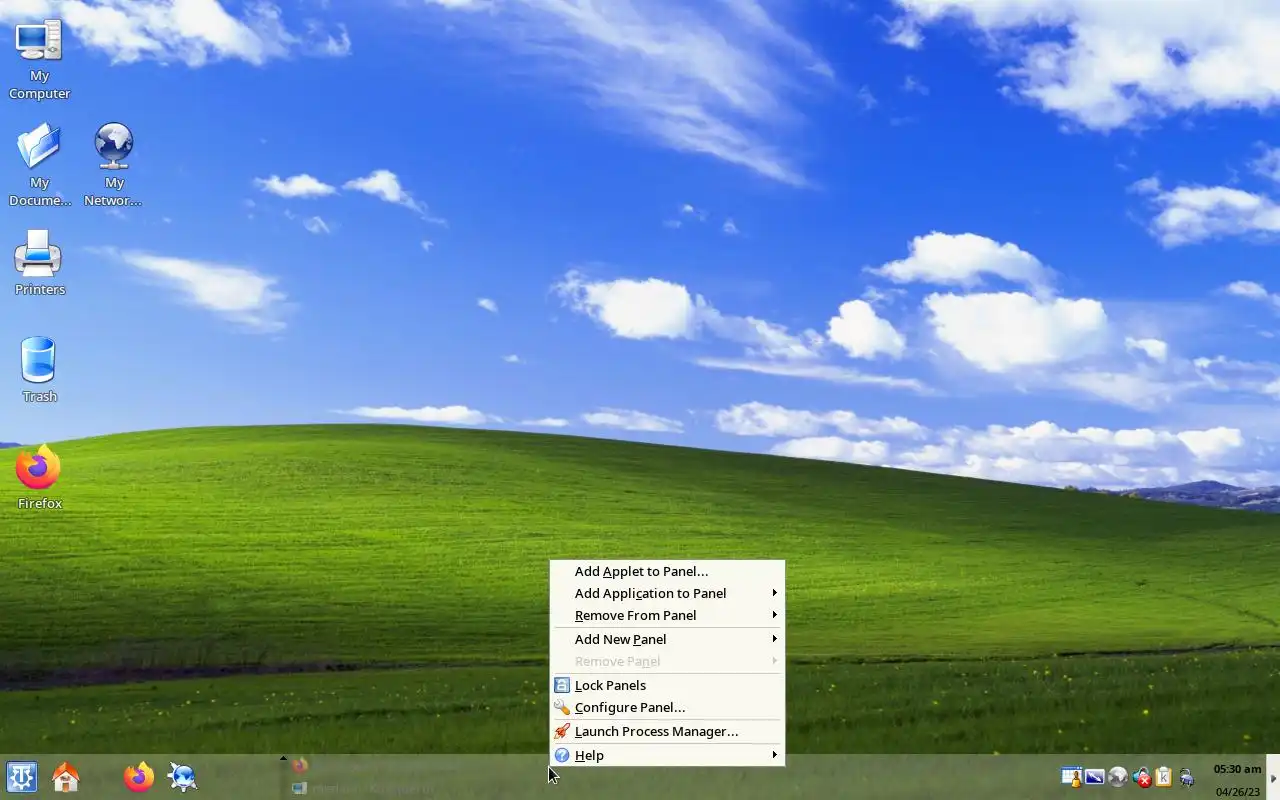1280x800 pixels.
Task: Open the muted volume mixer tray icon
Action: coord(1141,777)
